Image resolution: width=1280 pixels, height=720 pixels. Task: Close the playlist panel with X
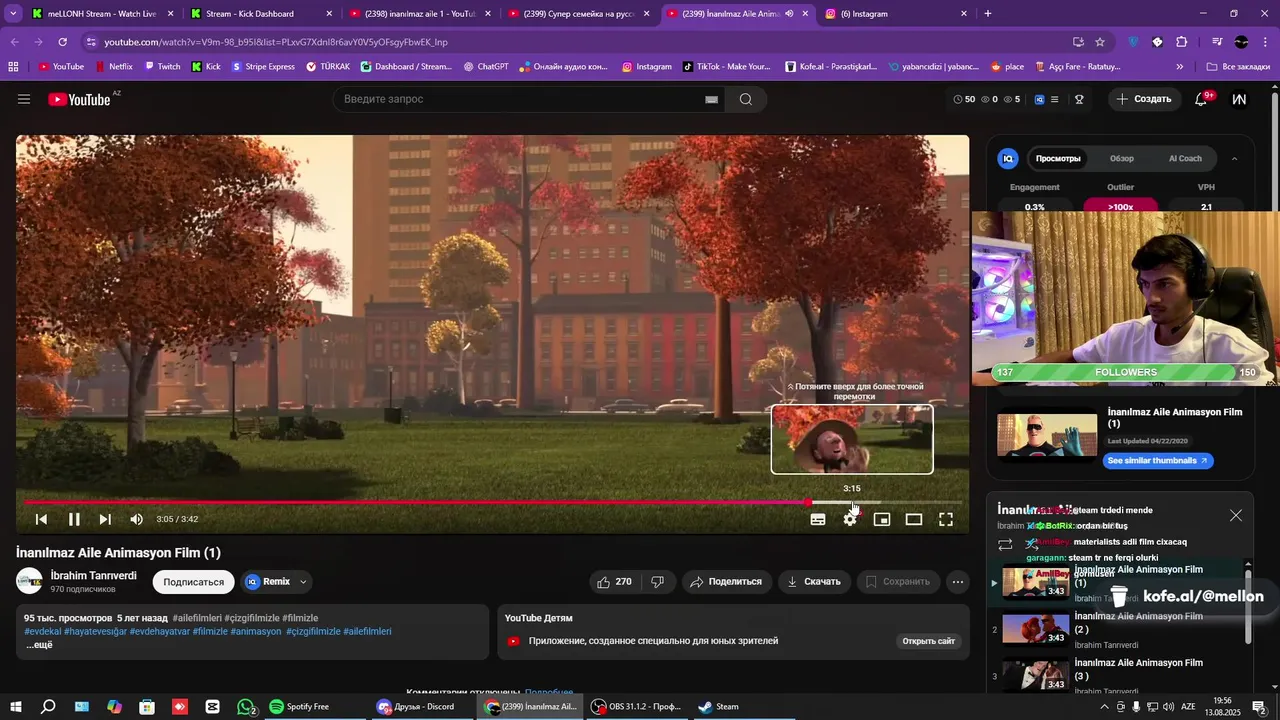coord(1236,515)
